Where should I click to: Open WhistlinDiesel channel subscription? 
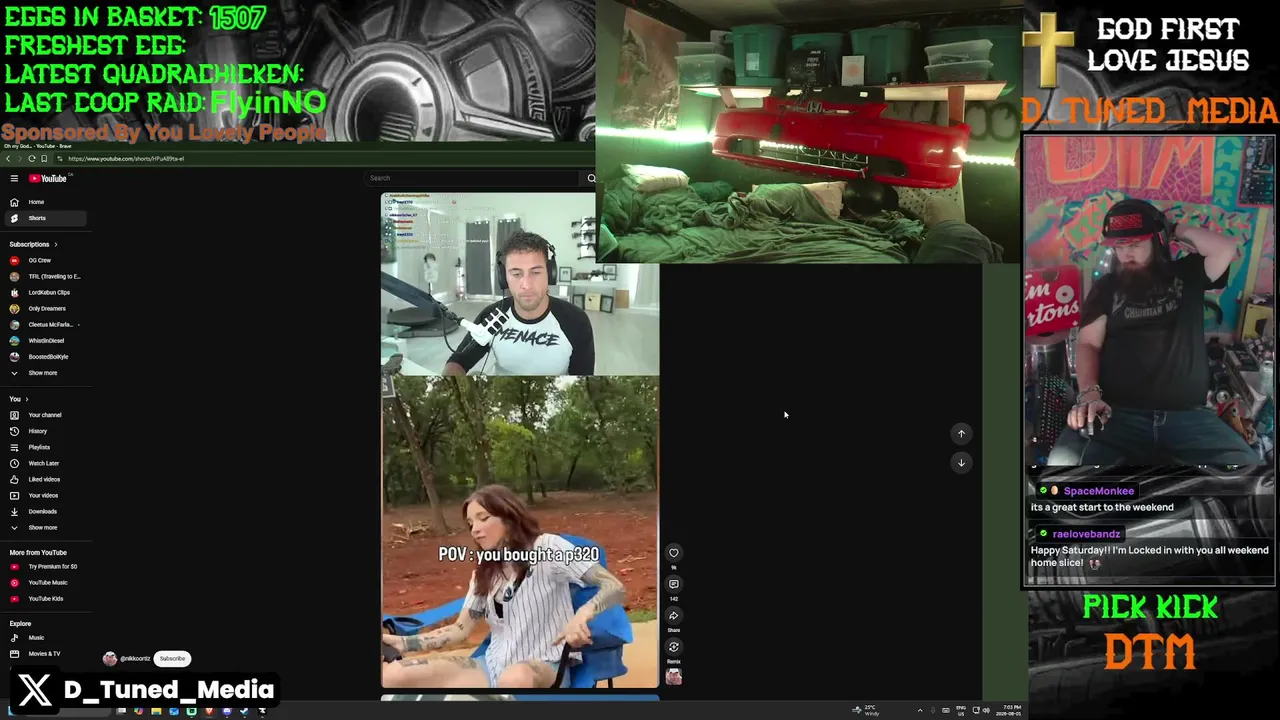pos(46,340)
